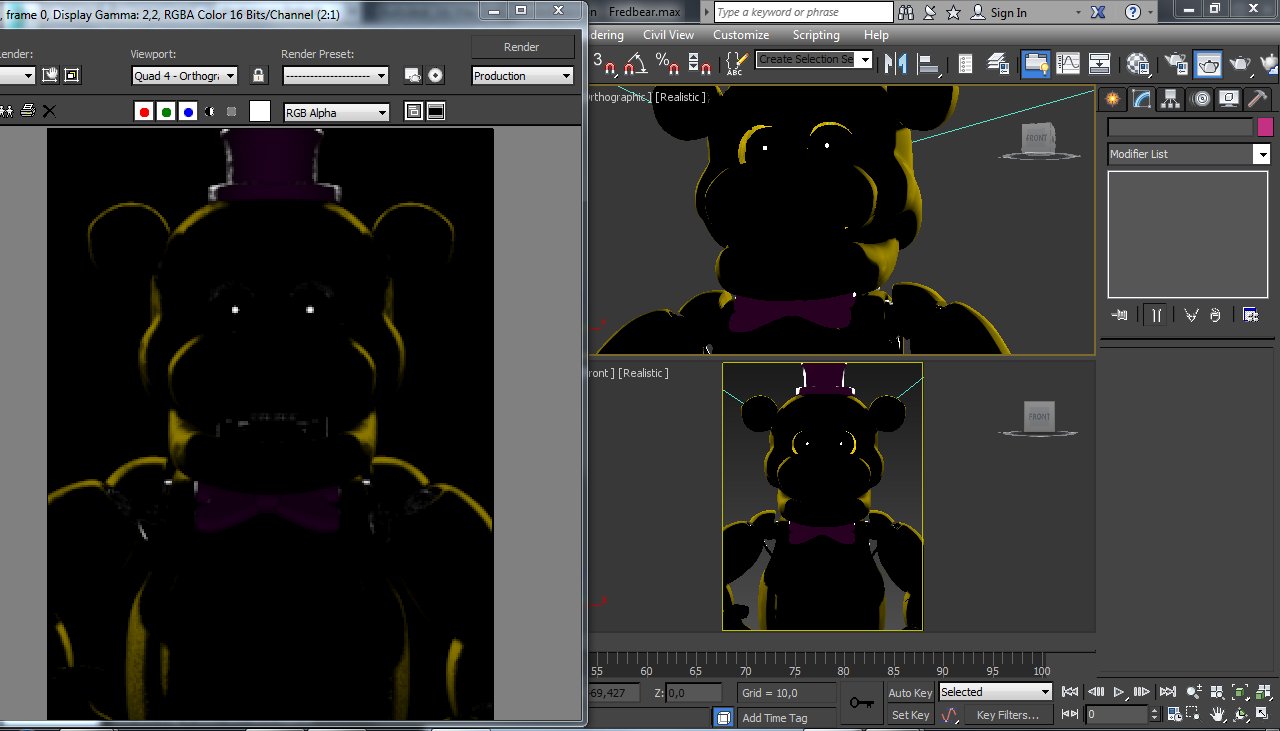Click the auto region selected icon
Image resolution: width=1280 pixels, height=731 pixels.
(72, 76)
